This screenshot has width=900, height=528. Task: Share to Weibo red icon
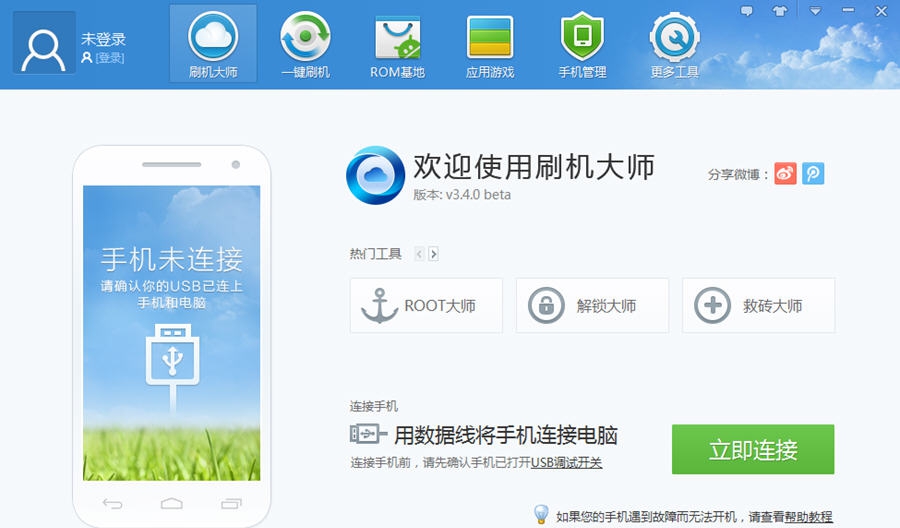click(785, 173)
